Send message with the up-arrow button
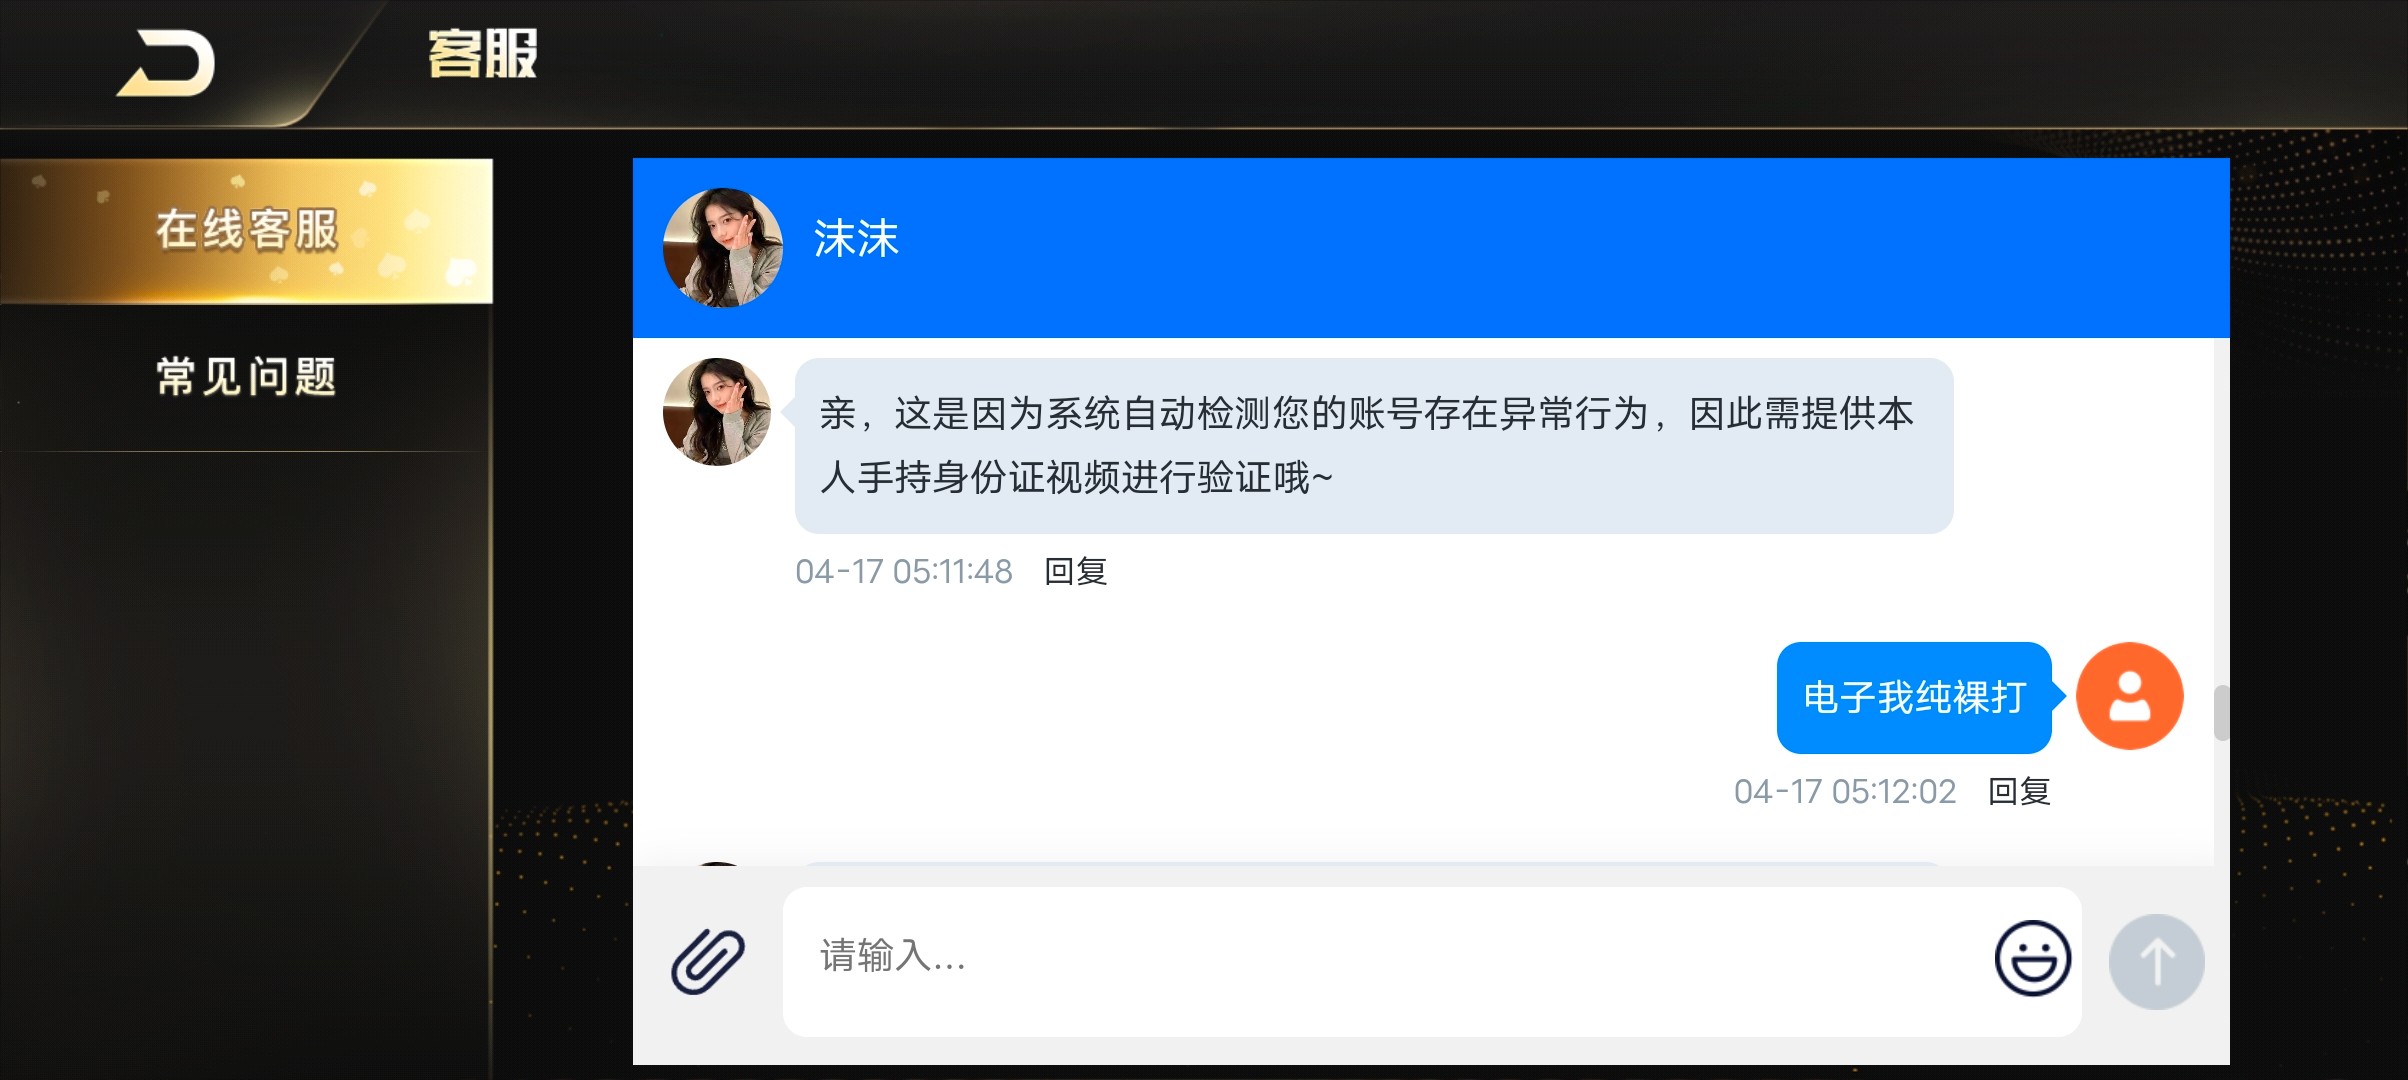 [x=2156, y=961]
